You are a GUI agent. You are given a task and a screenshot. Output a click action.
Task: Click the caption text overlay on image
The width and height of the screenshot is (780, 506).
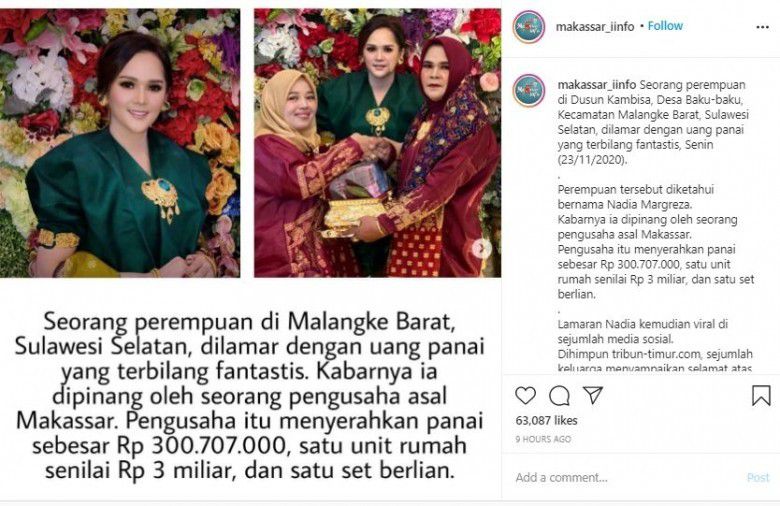[x=249, y=396]
